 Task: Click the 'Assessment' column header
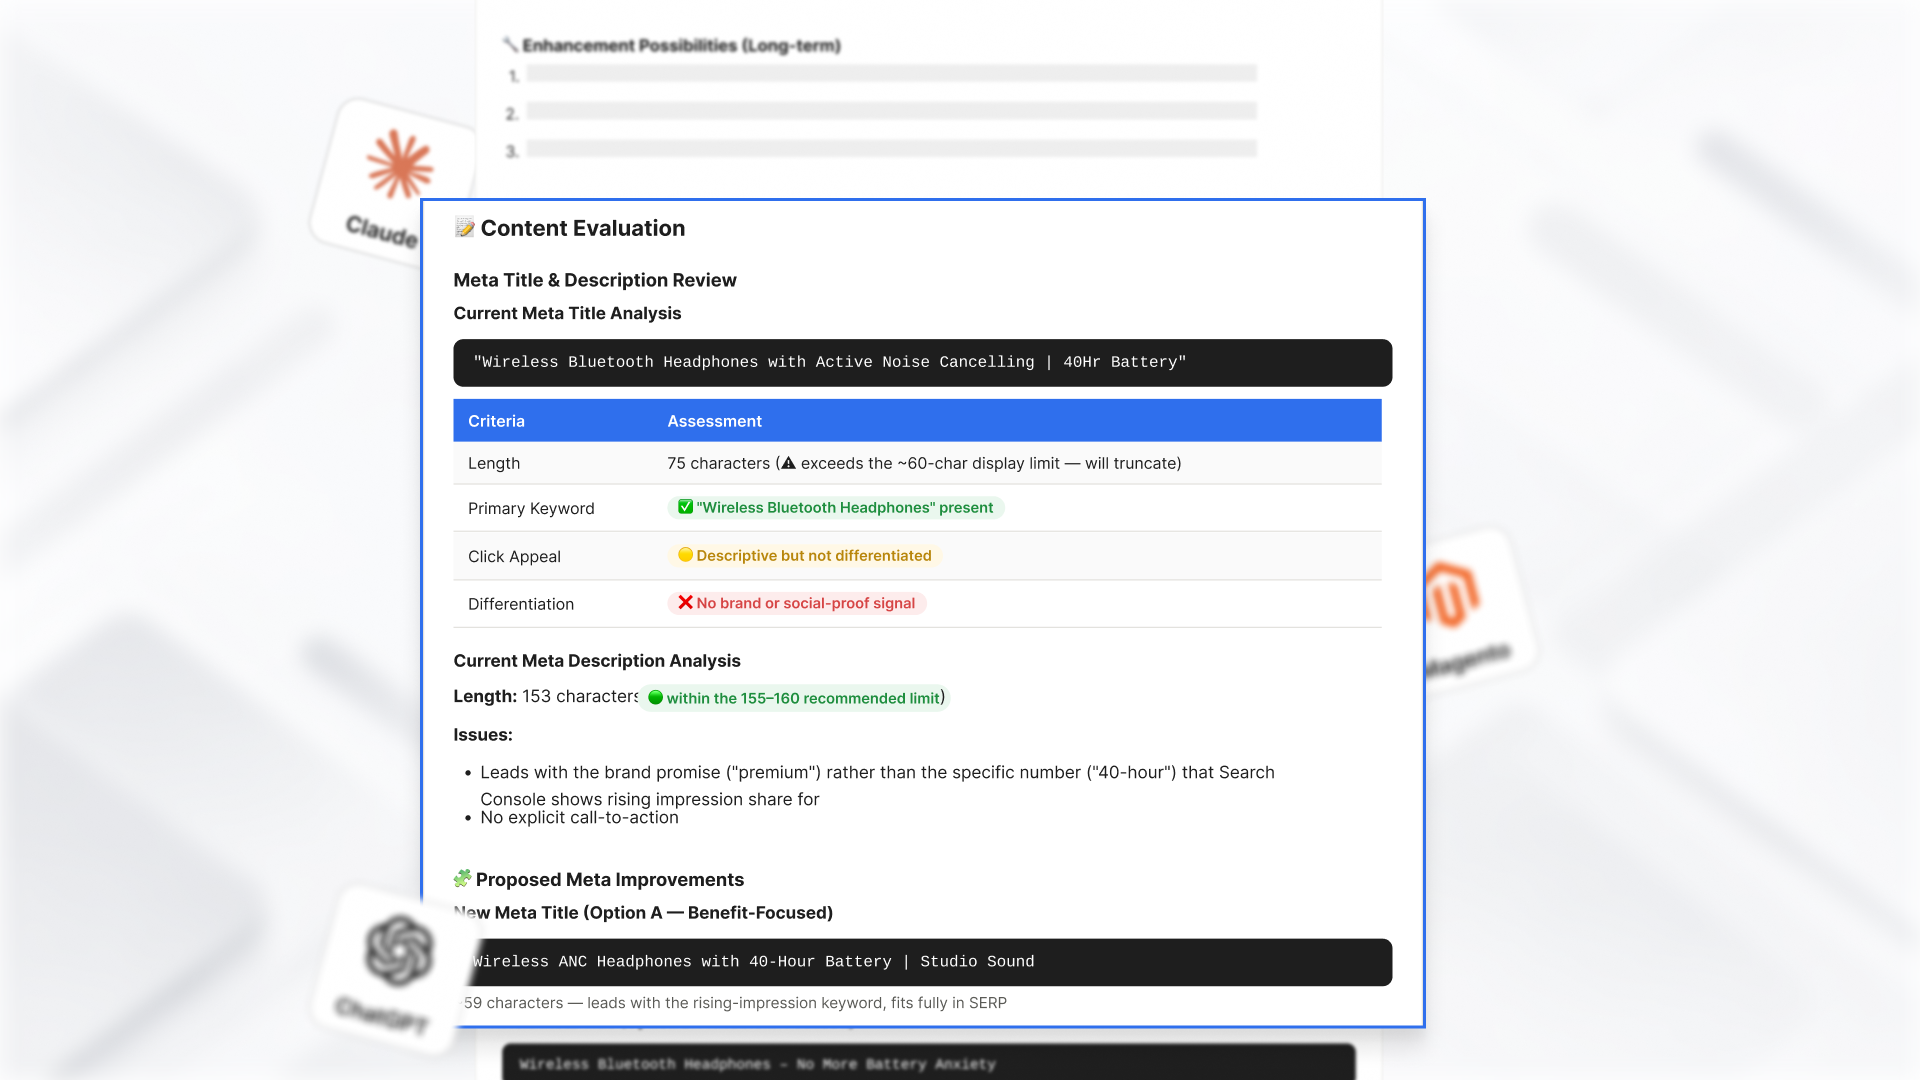pos(714,421)
